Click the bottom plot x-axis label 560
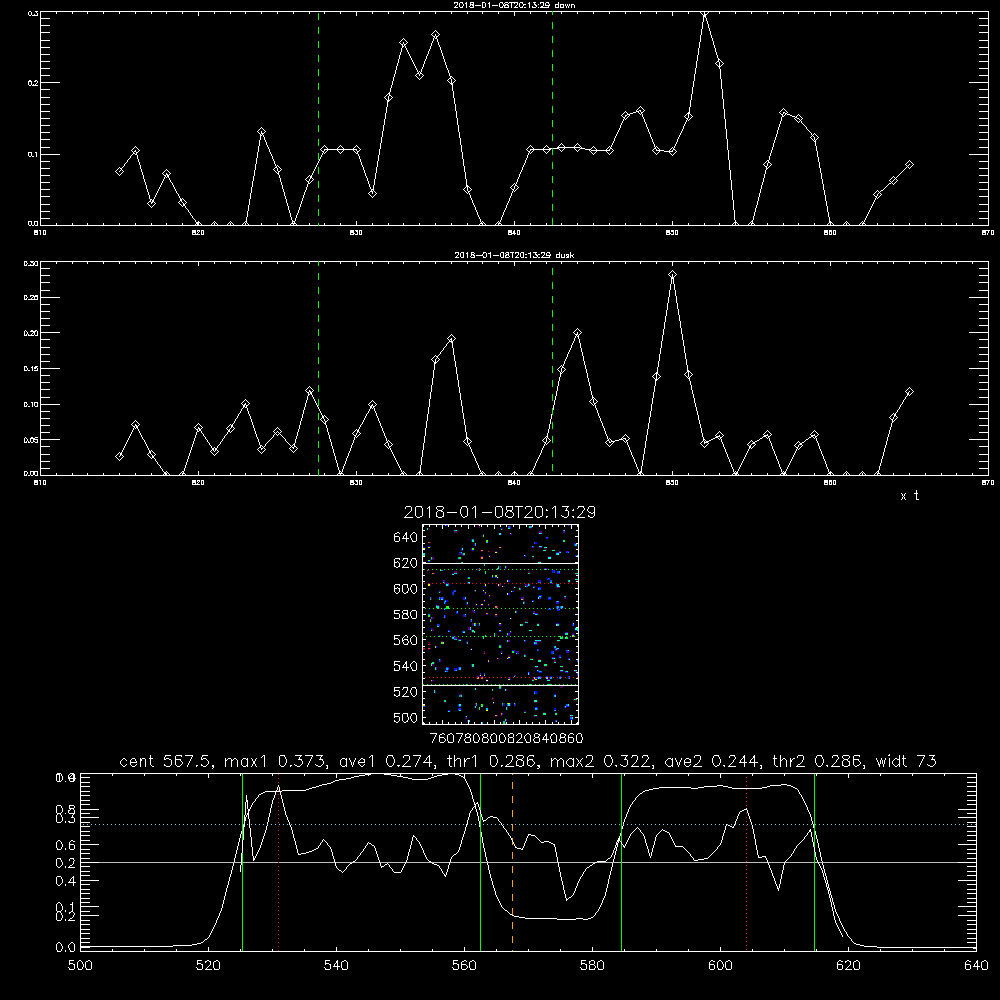Screen dimensions: 1000x1000 [x=464, y=965]
